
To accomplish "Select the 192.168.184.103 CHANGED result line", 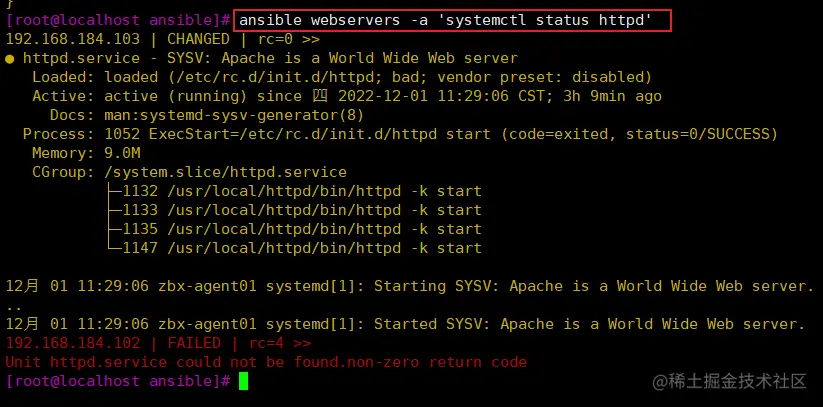I will [x=163, y=39].
